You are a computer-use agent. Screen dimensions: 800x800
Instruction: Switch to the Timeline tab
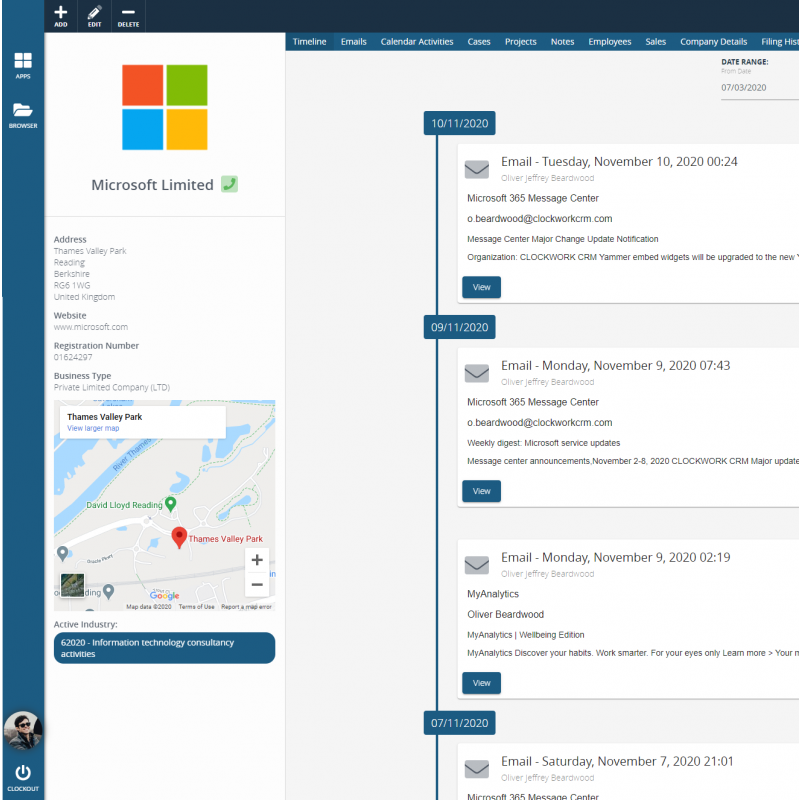[309, 42]
